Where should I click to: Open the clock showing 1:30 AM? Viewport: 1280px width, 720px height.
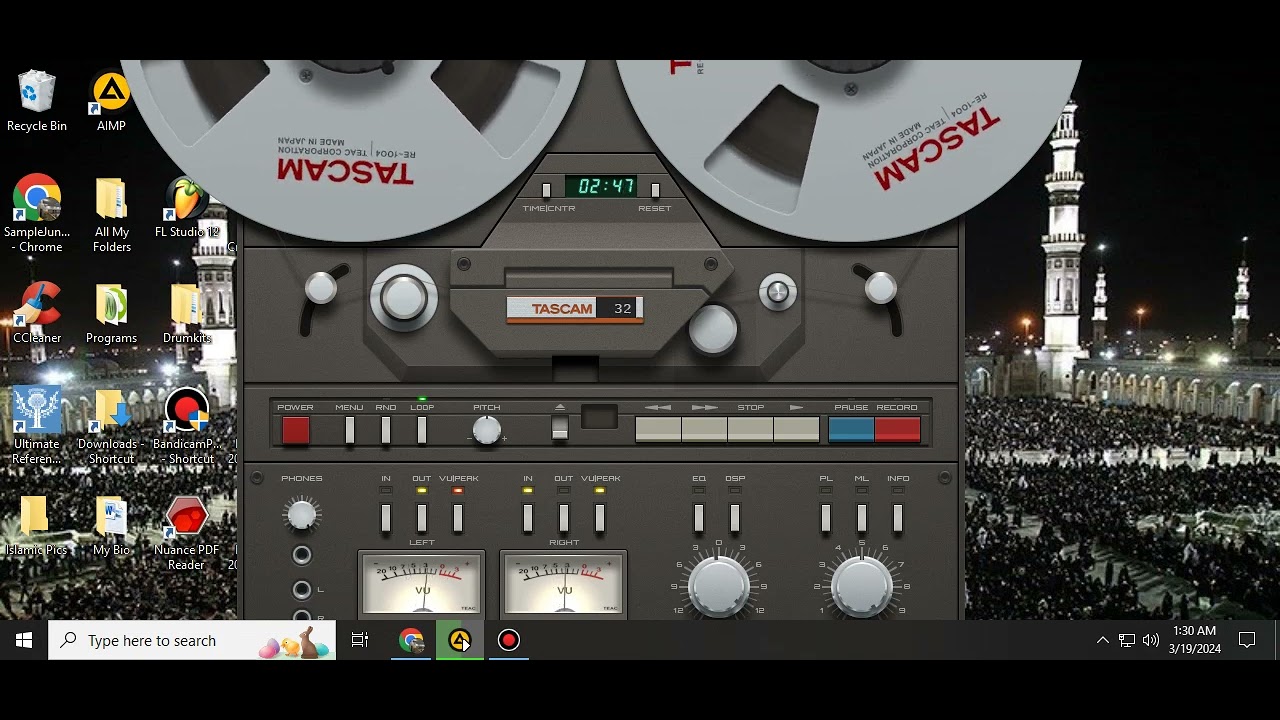1195,640
